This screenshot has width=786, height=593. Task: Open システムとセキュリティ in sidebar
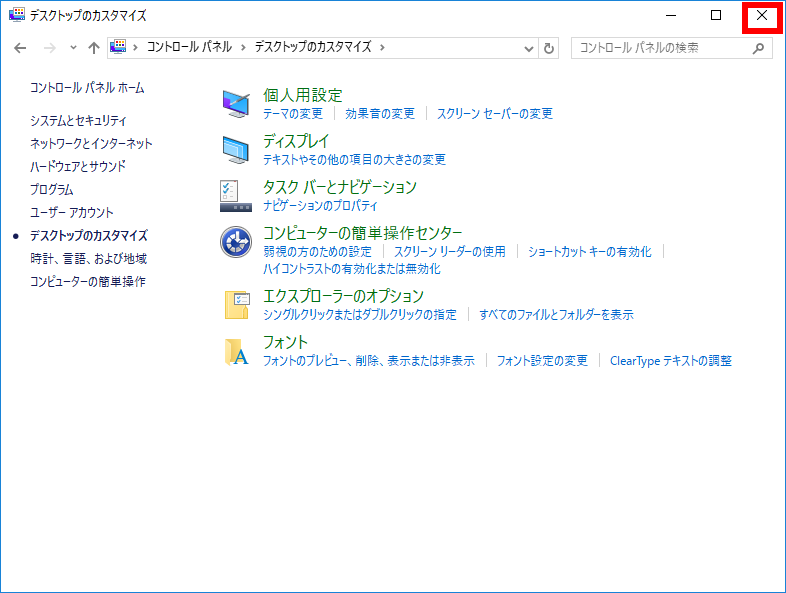coord(78,120)
